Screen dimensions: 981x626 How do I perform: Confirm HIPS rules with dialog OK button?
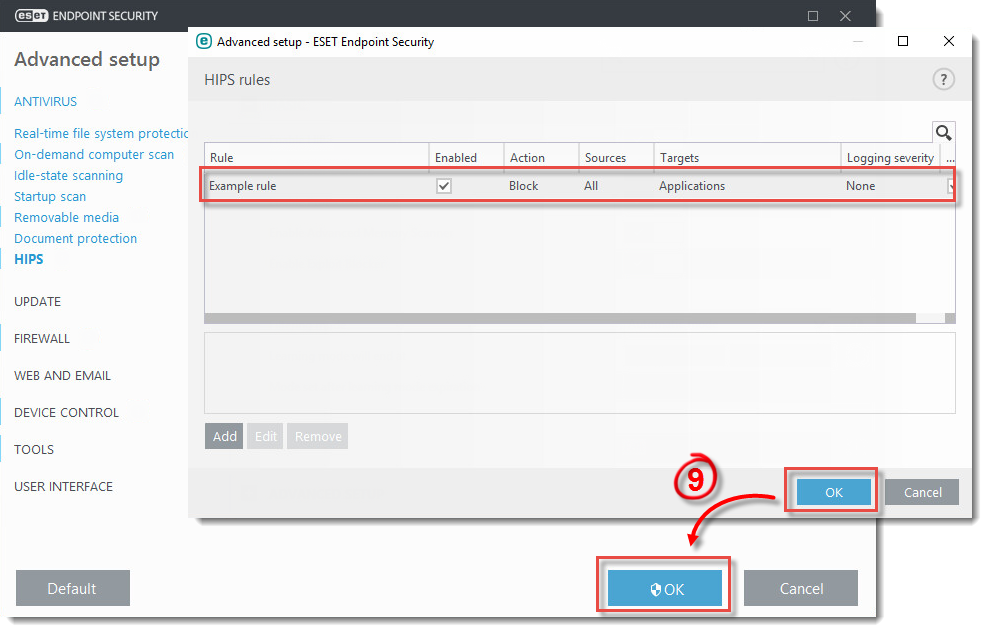click(833, 492)
